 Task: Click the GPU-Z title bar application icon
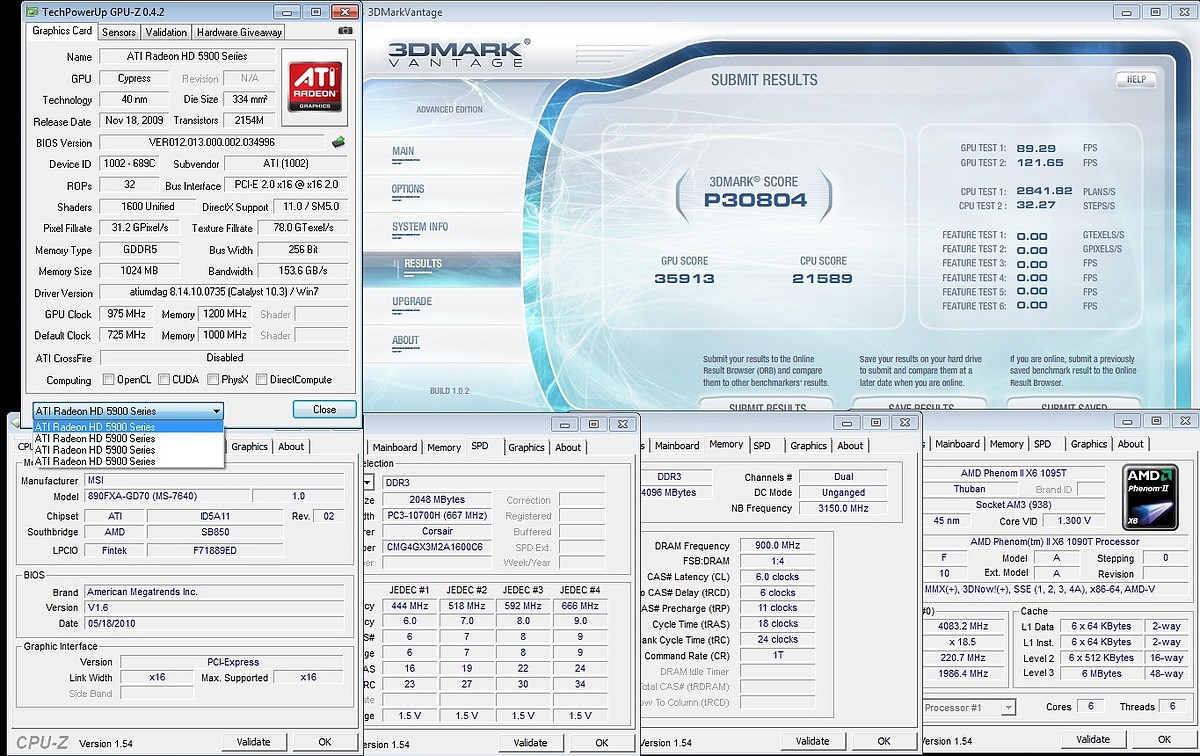click(x=31, y=11)
